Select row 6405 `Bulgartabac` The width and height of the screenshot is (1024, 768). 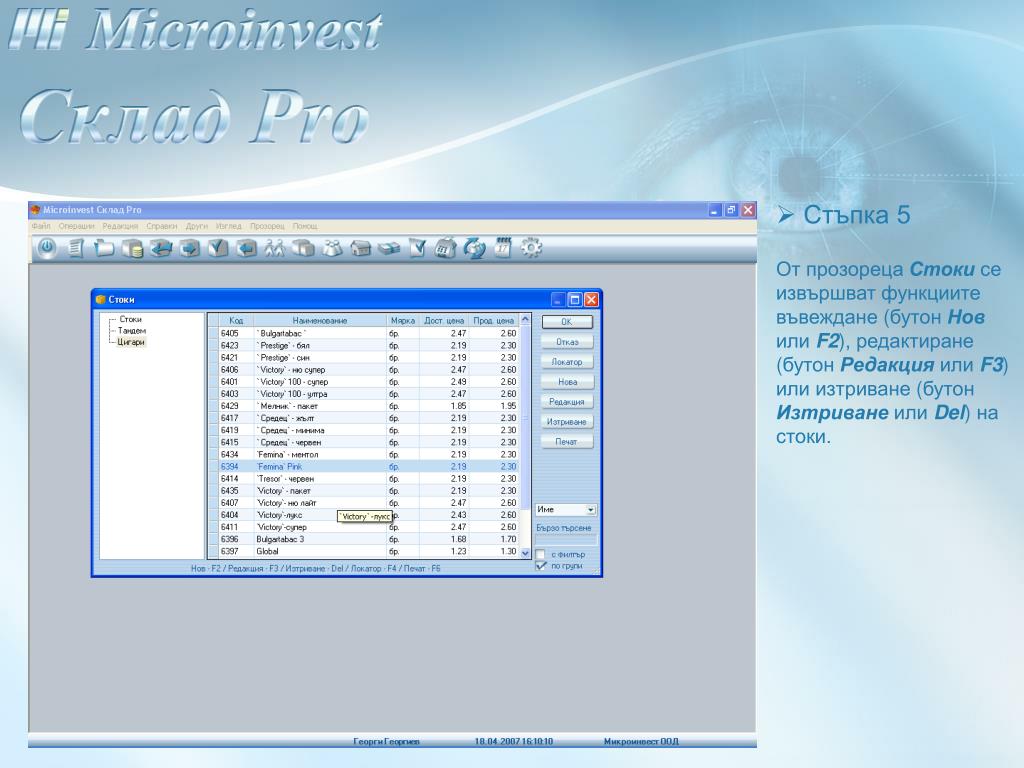point(364,333)
